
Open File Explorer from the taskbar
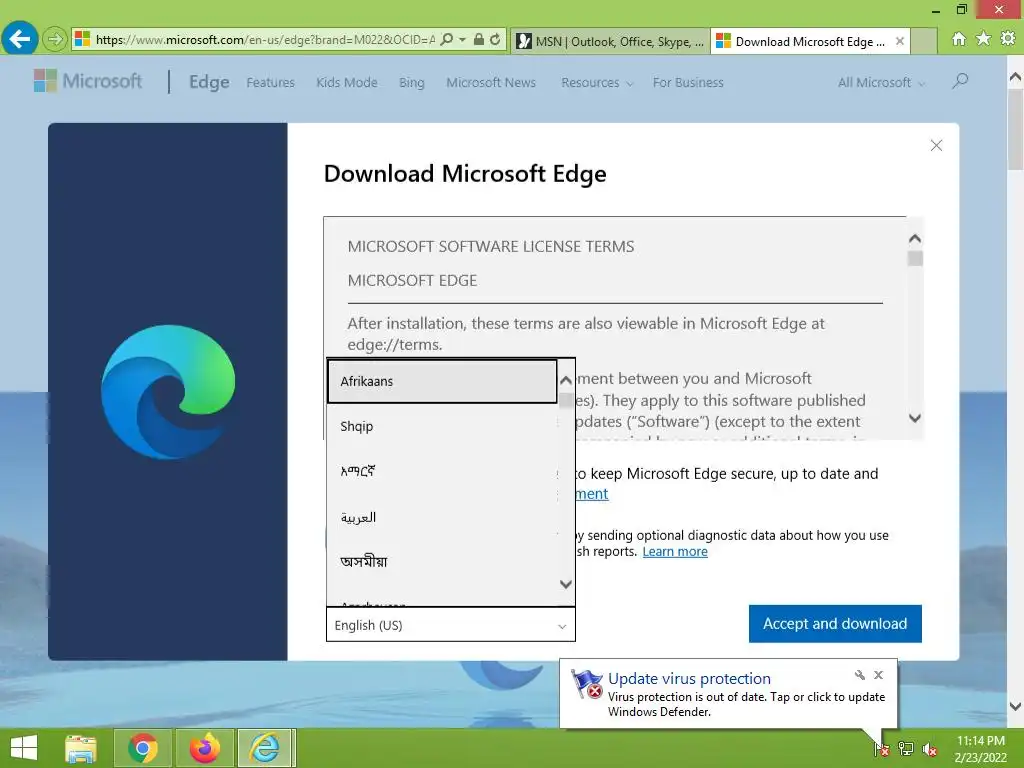(x=80, y=748)
